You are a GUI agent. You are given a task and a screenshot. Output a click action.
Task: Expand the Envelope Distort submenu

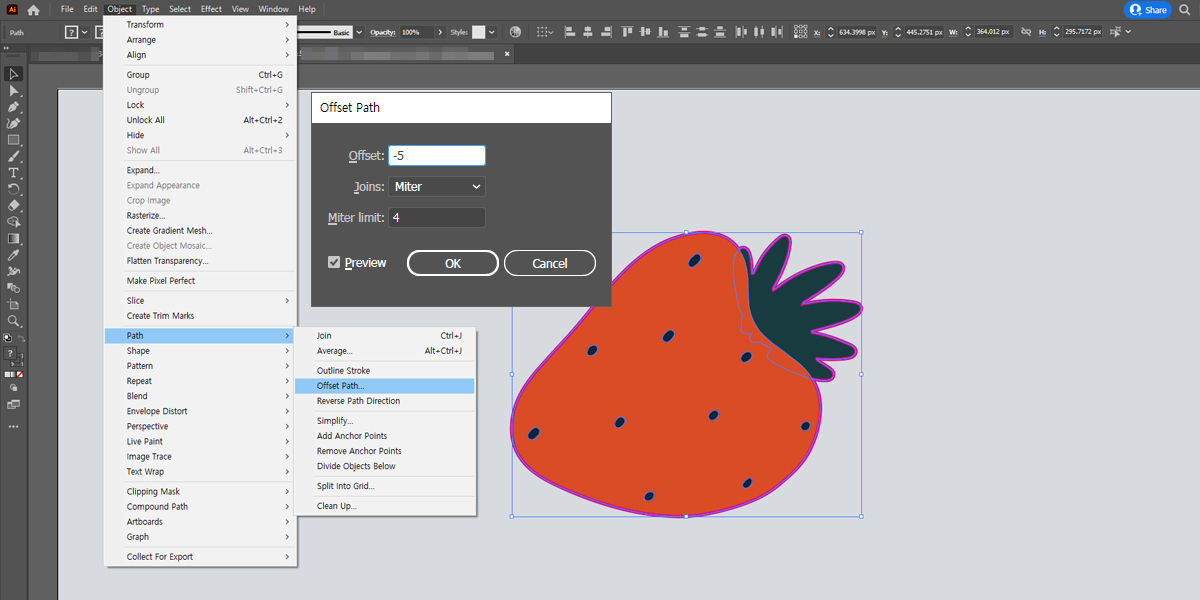tap(200, 411)
